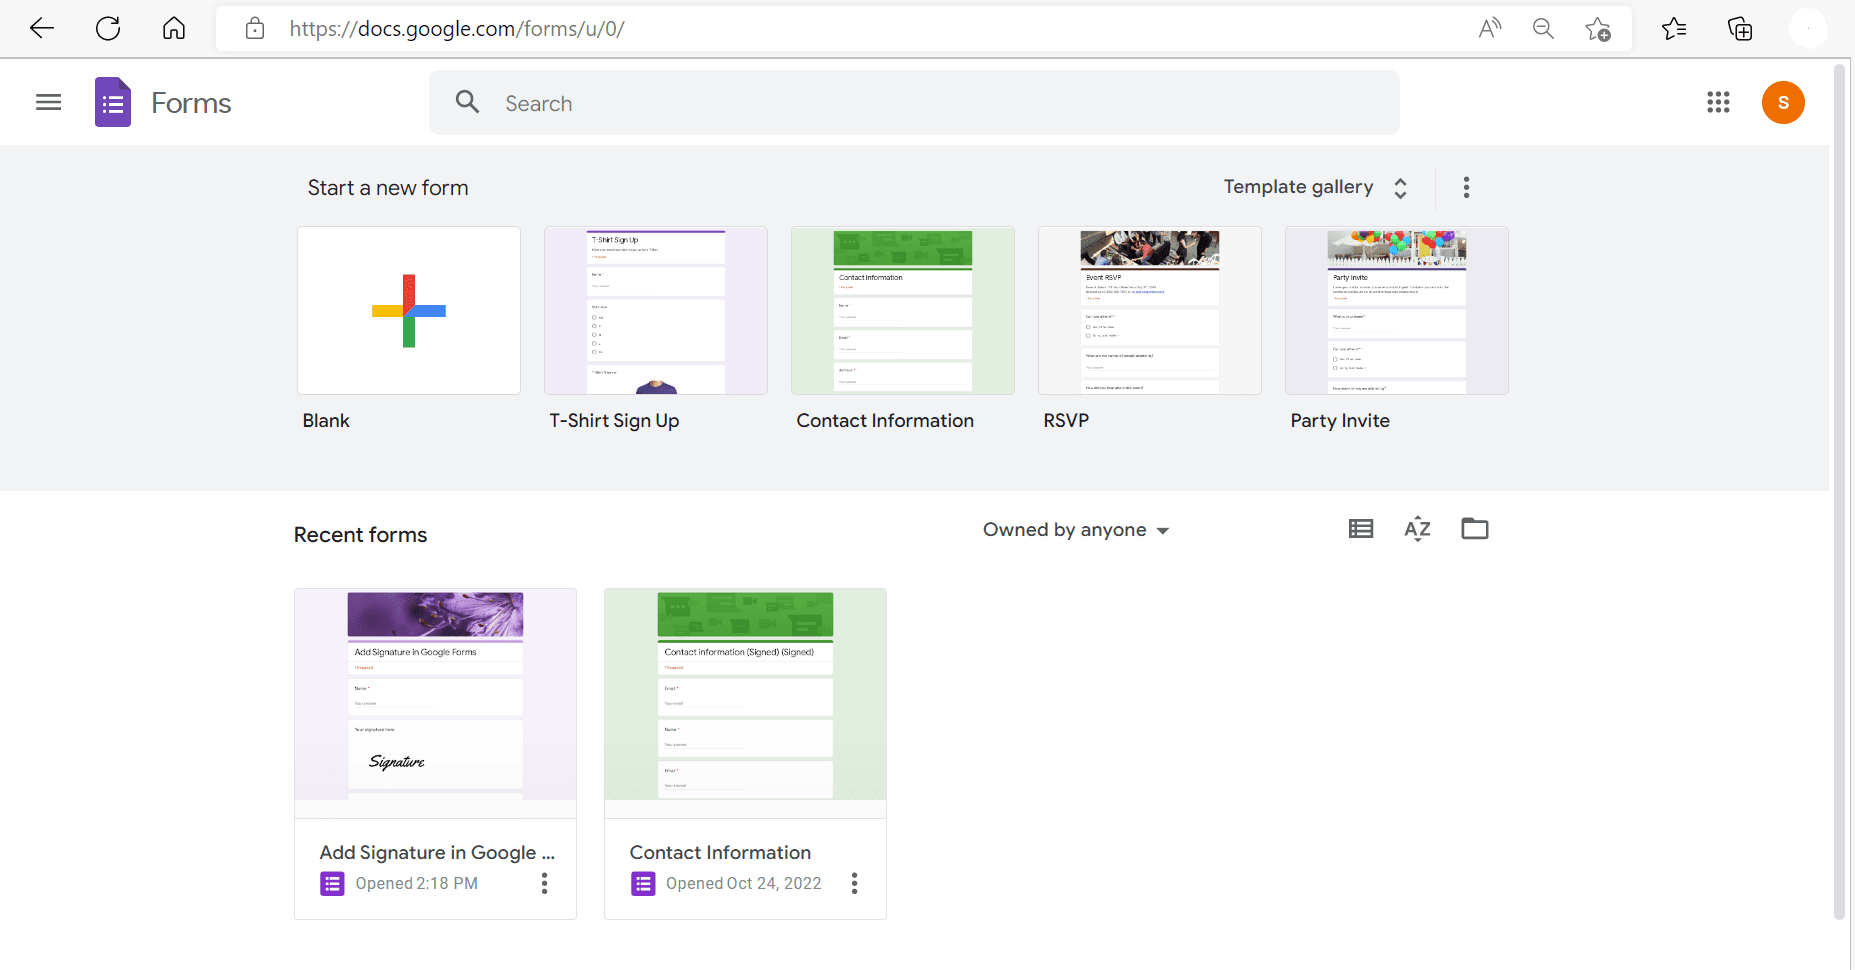Open more options next to Template gallery
Screen dimensions: 1855x970
click(x=1466, y=187)
